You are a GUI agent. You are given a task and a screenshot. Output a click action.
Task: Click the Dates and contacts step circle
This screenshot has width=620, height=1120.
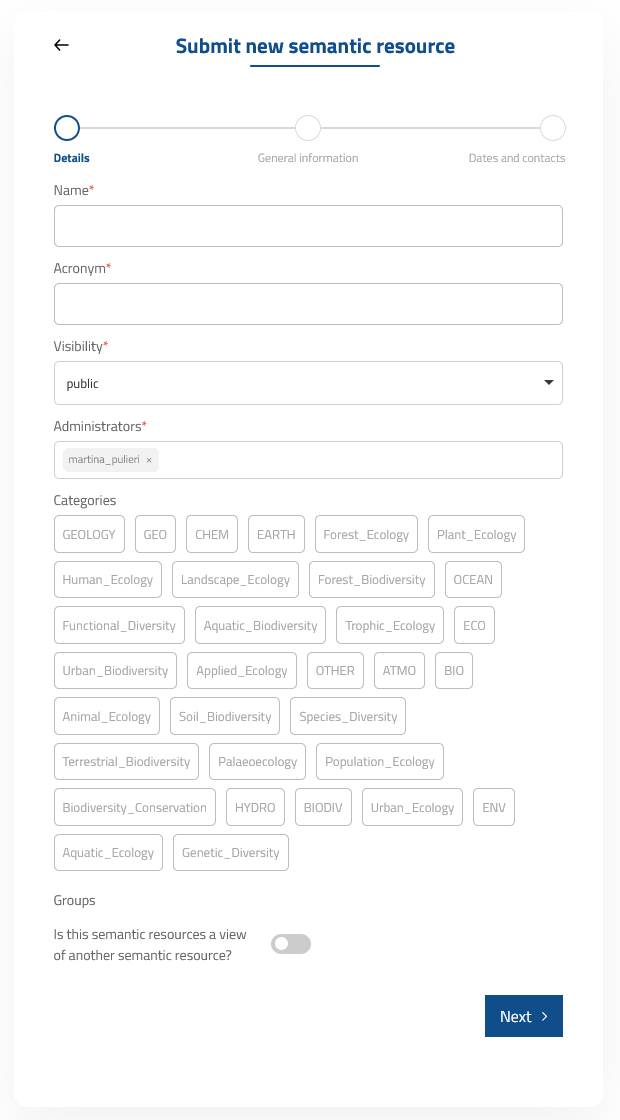pyautogui.click(x=553, y=128)
